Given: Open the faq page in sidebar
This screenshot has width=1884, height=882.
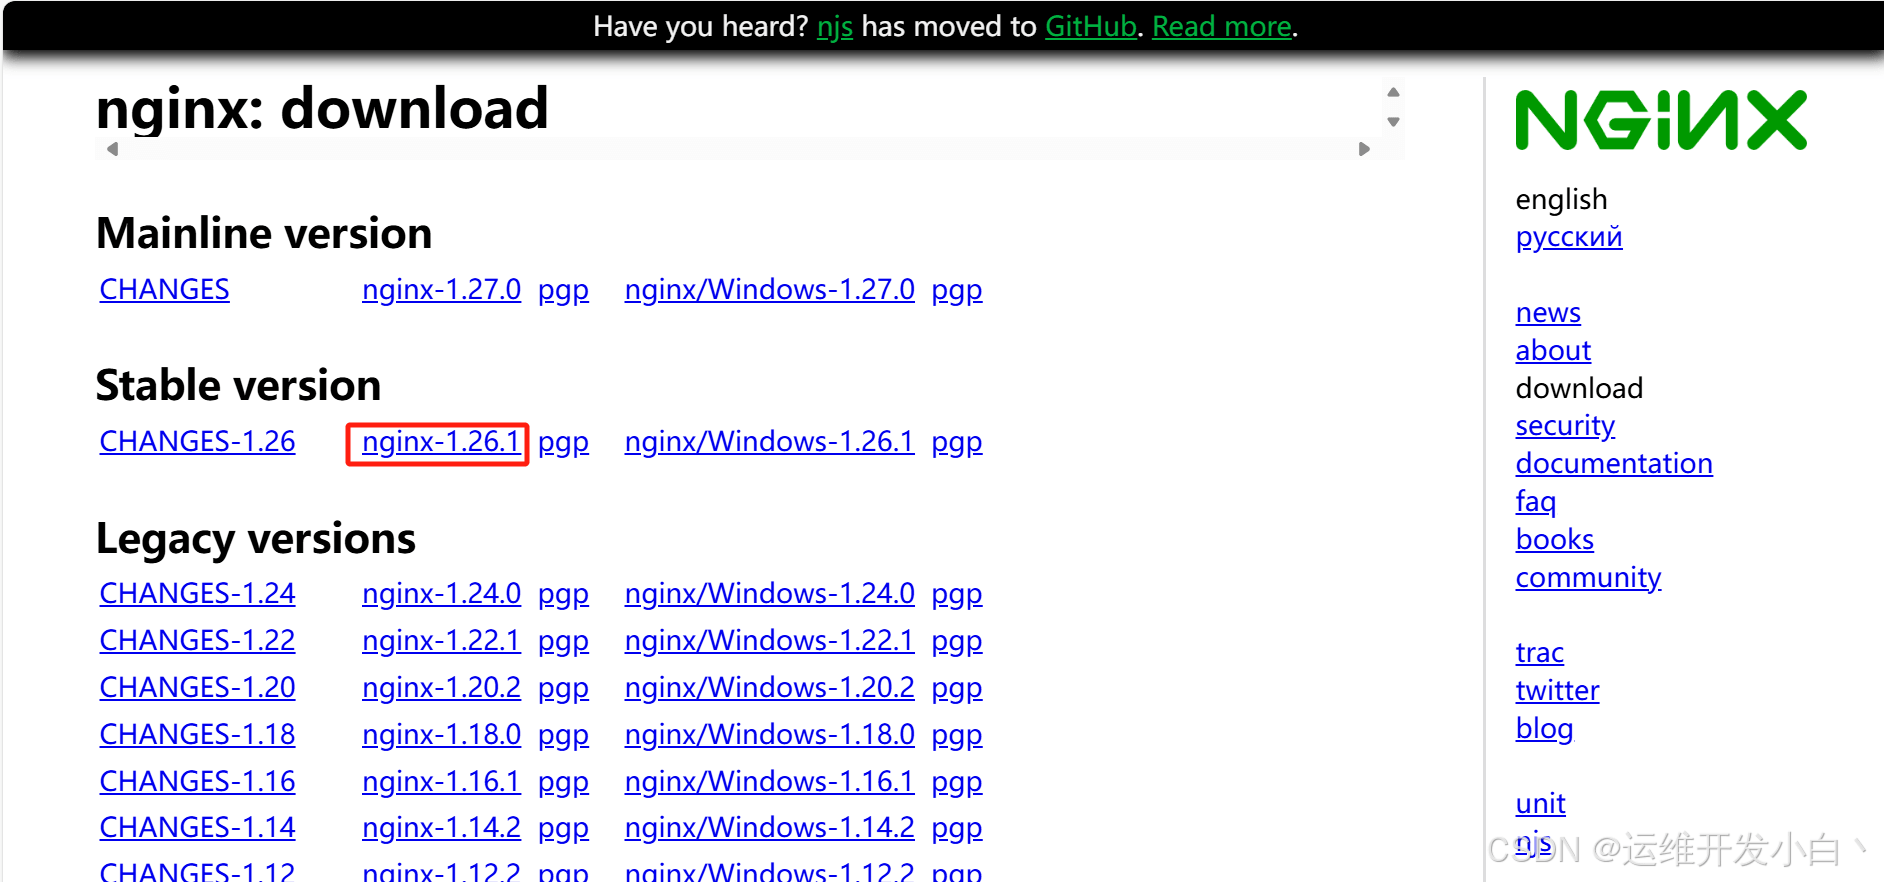Looking at the screenshot, I should 1536,502.
